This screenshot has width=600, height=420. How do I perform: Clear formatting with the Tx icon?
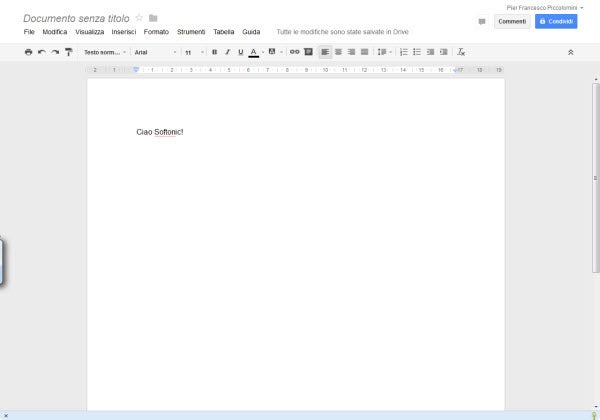coord(461,52)
